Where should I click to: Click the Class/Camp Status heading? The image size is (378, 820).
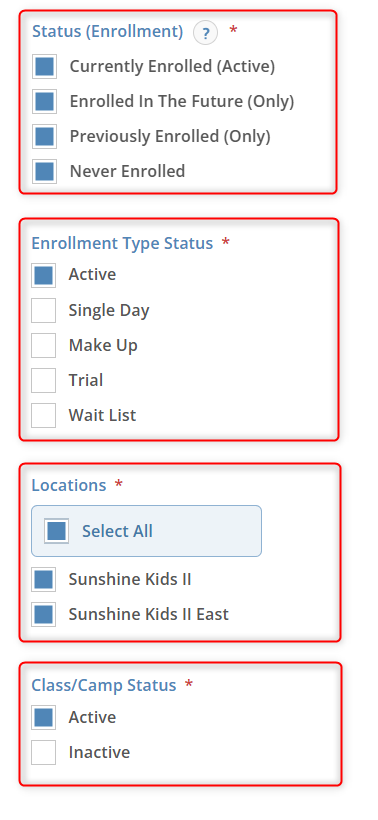[x=104, y=685]
